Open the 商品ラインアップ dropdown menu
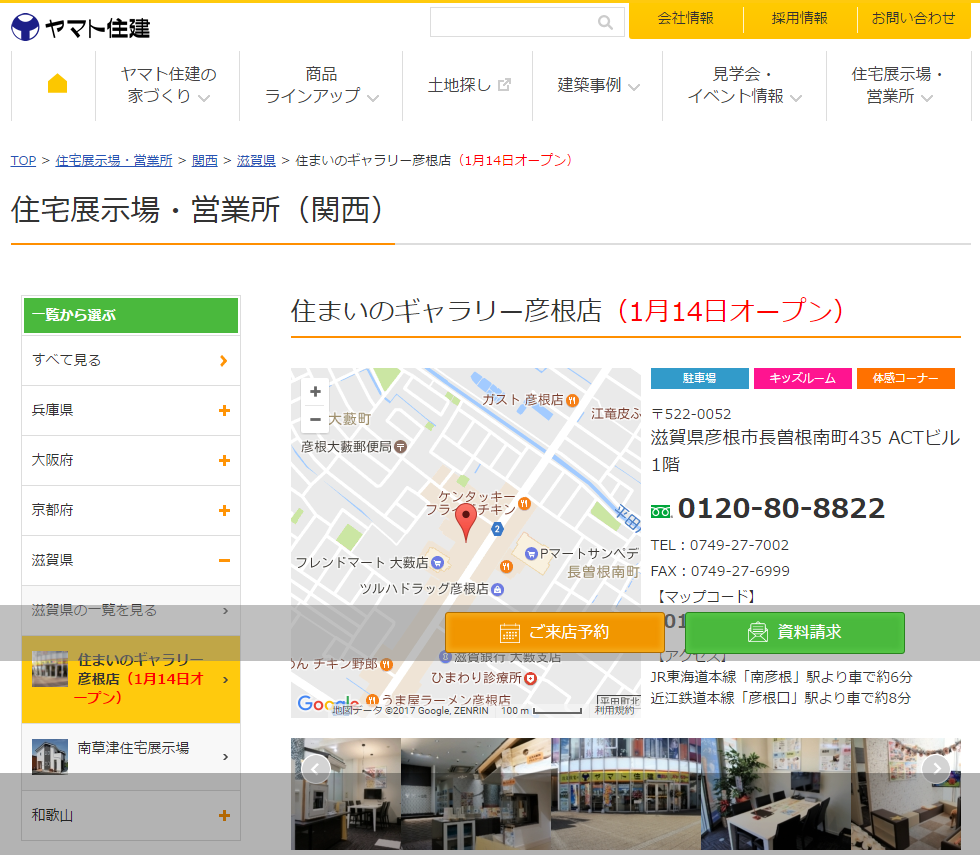 [321, 85]
